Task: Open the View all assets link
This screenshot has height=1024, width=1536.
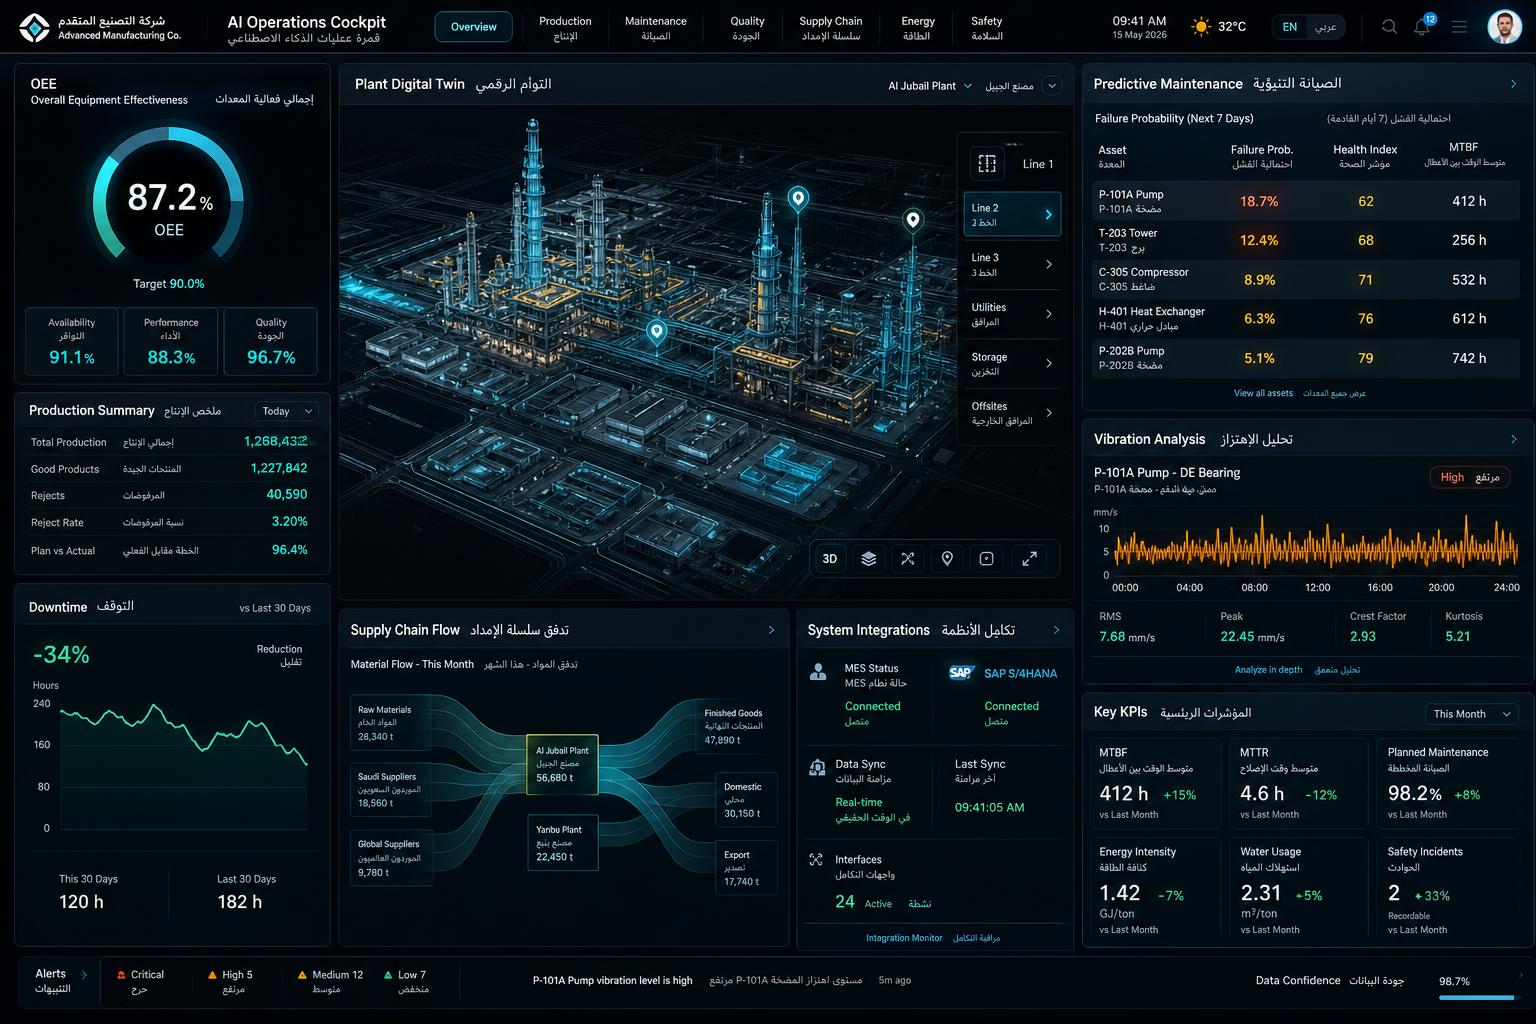Action: pyautogui.click(x=1263, y=393)
